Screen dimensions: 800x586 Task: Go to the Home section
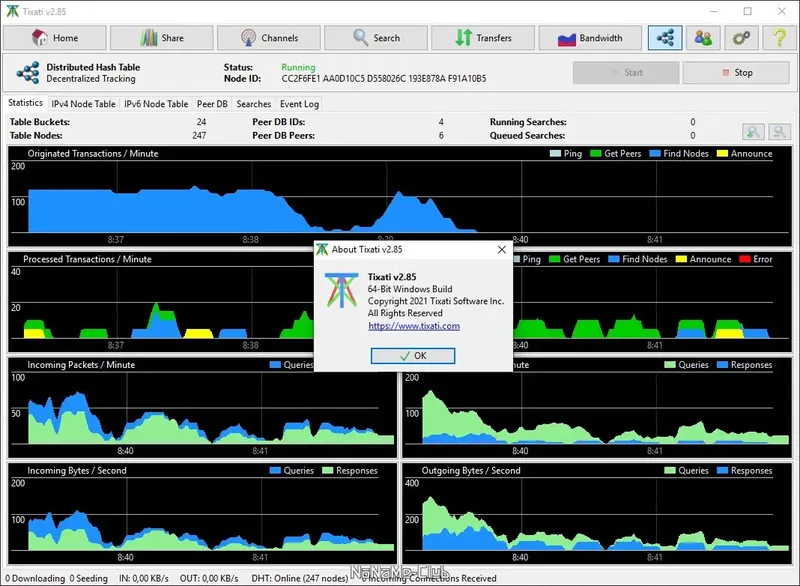[x=55, y=38]
